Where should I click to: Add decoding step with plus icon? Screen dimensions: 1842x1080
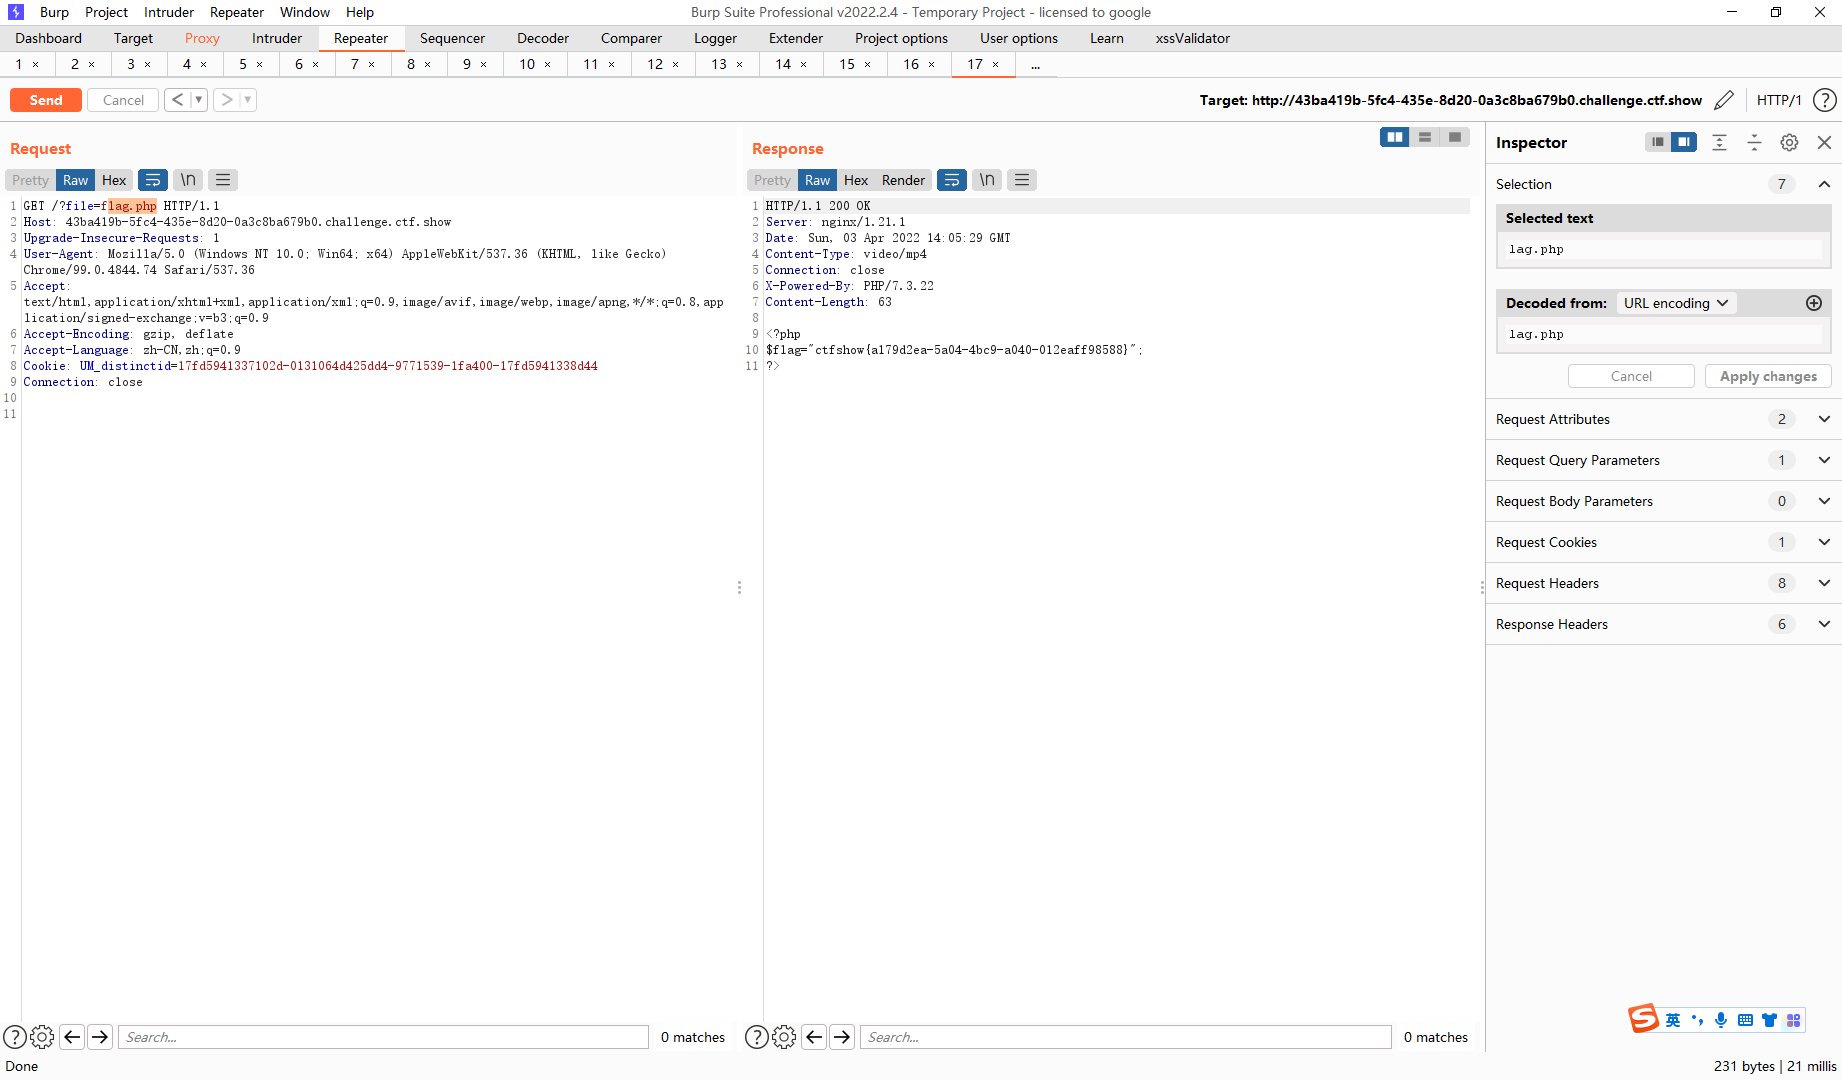[1814, 303]
